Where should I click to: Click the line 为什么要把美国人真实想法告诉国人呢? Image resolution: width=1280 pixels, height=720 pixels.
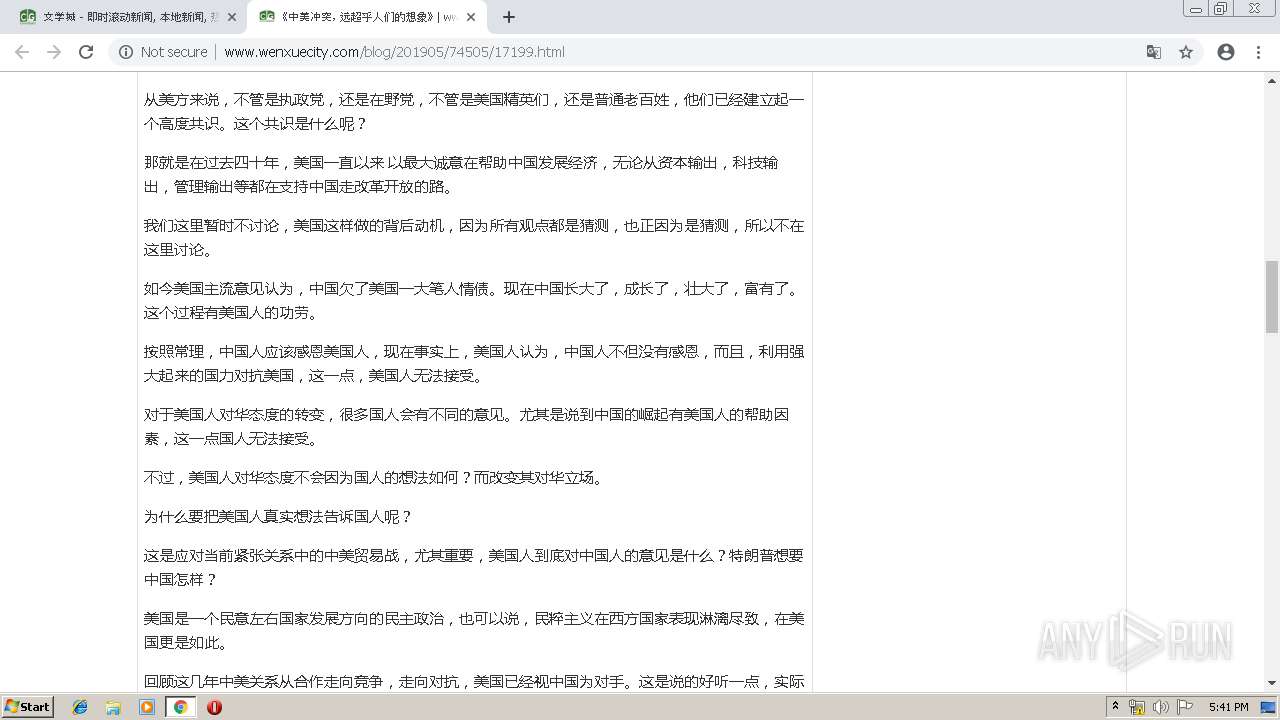[278, 516]
